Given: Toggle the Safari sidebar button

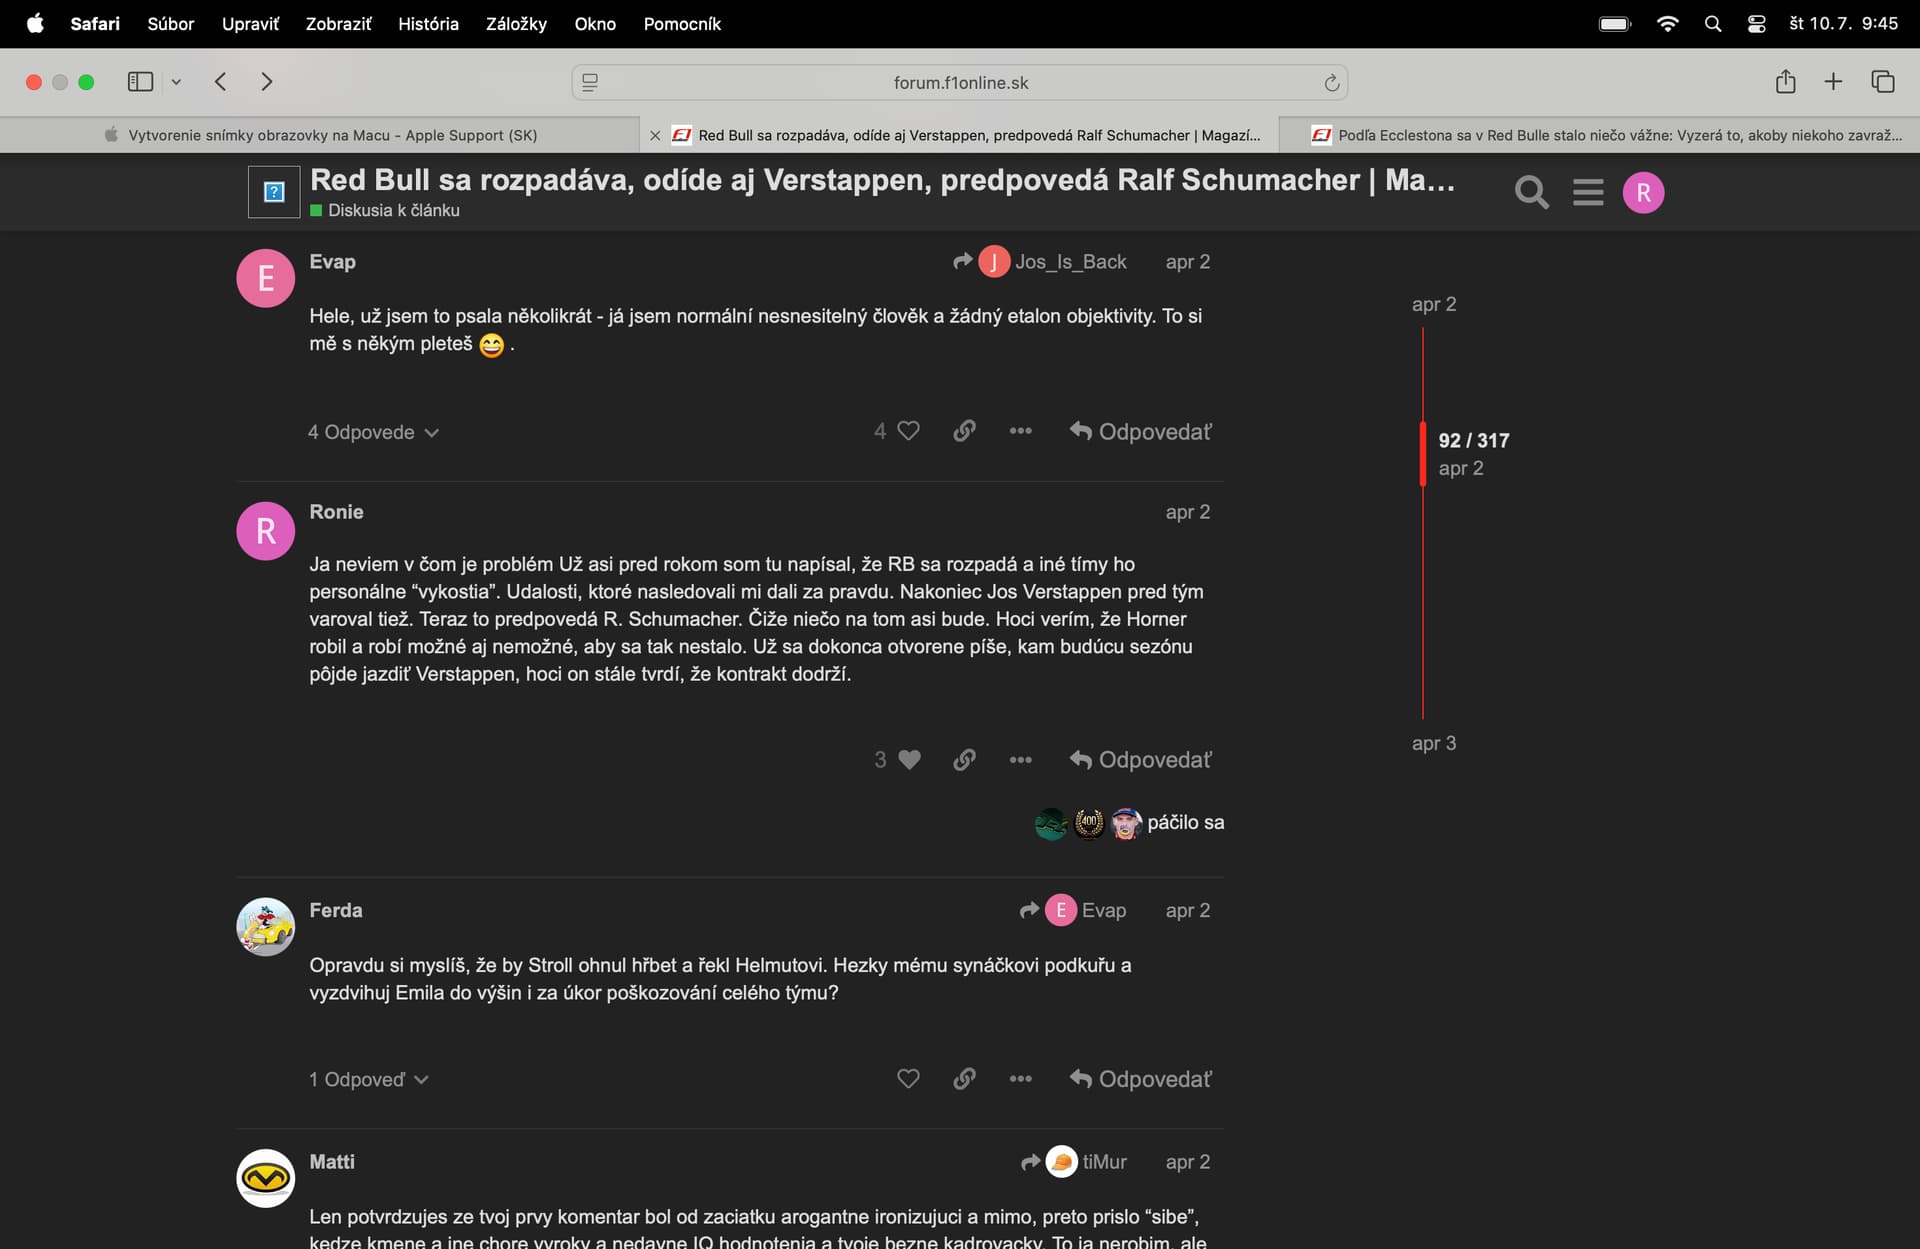Looking at the screenshot, I should [x=140, y=82].
